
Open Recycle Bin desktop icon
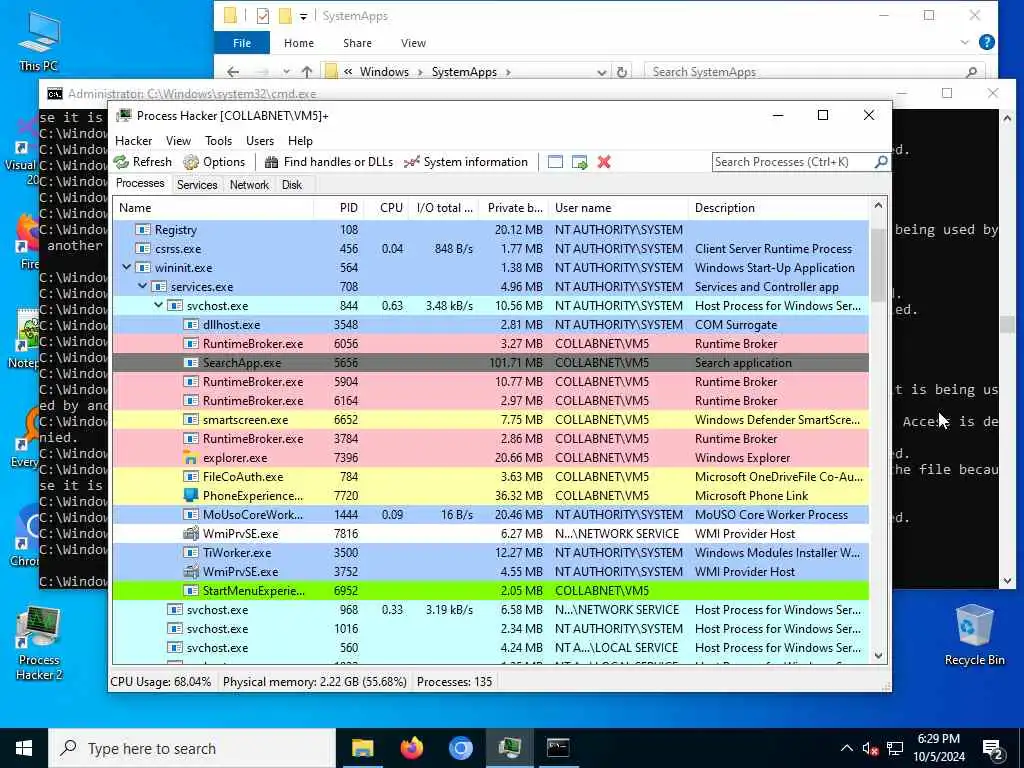[x=974, y=635]
